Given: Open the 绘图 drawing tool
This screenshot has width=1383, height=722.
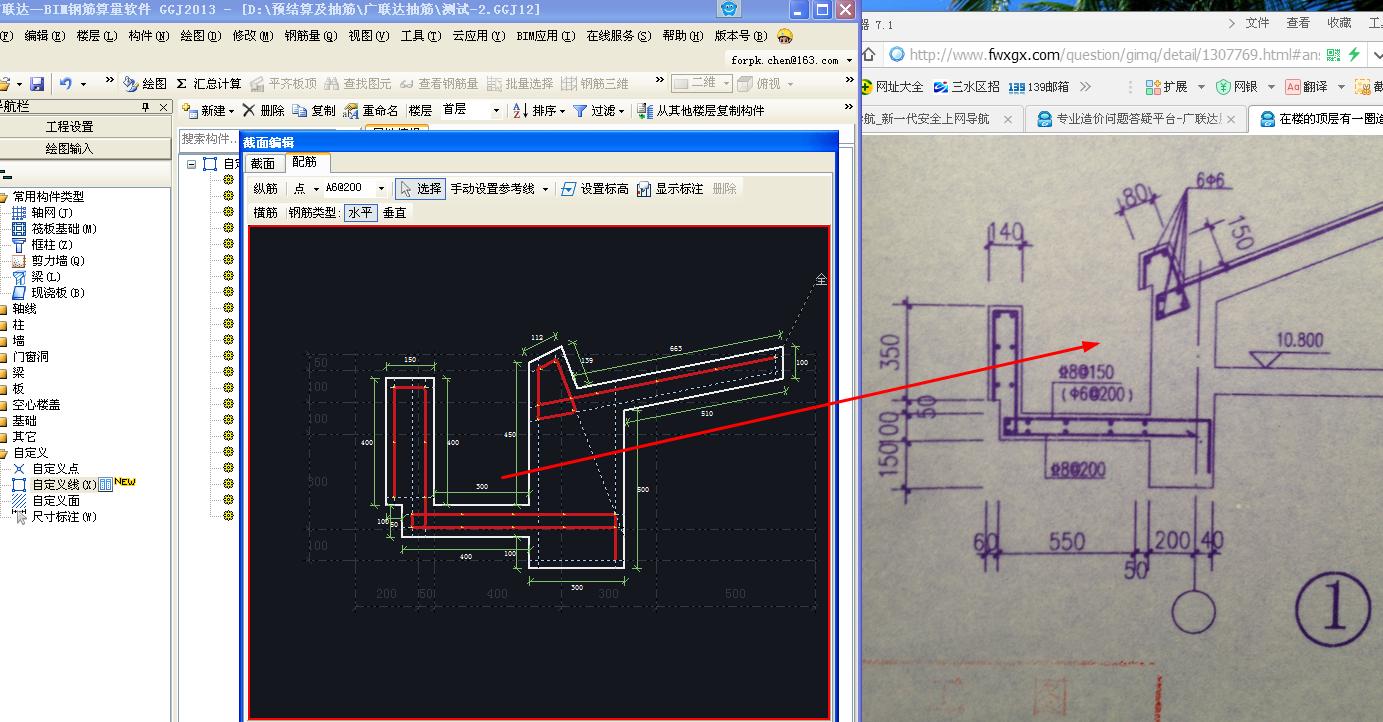Looking at the screenshot, I should 145,84.
